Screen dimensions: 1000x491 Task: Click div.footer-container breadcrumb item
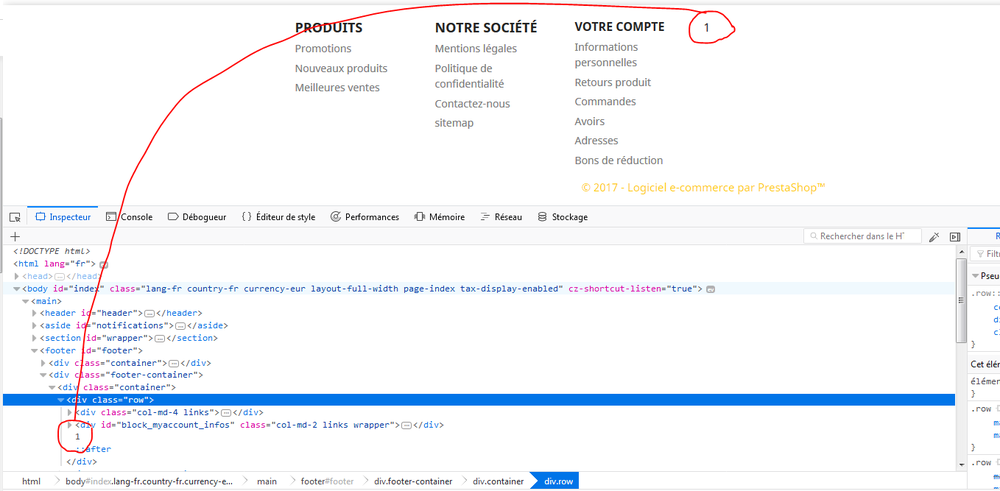(413, 481)
